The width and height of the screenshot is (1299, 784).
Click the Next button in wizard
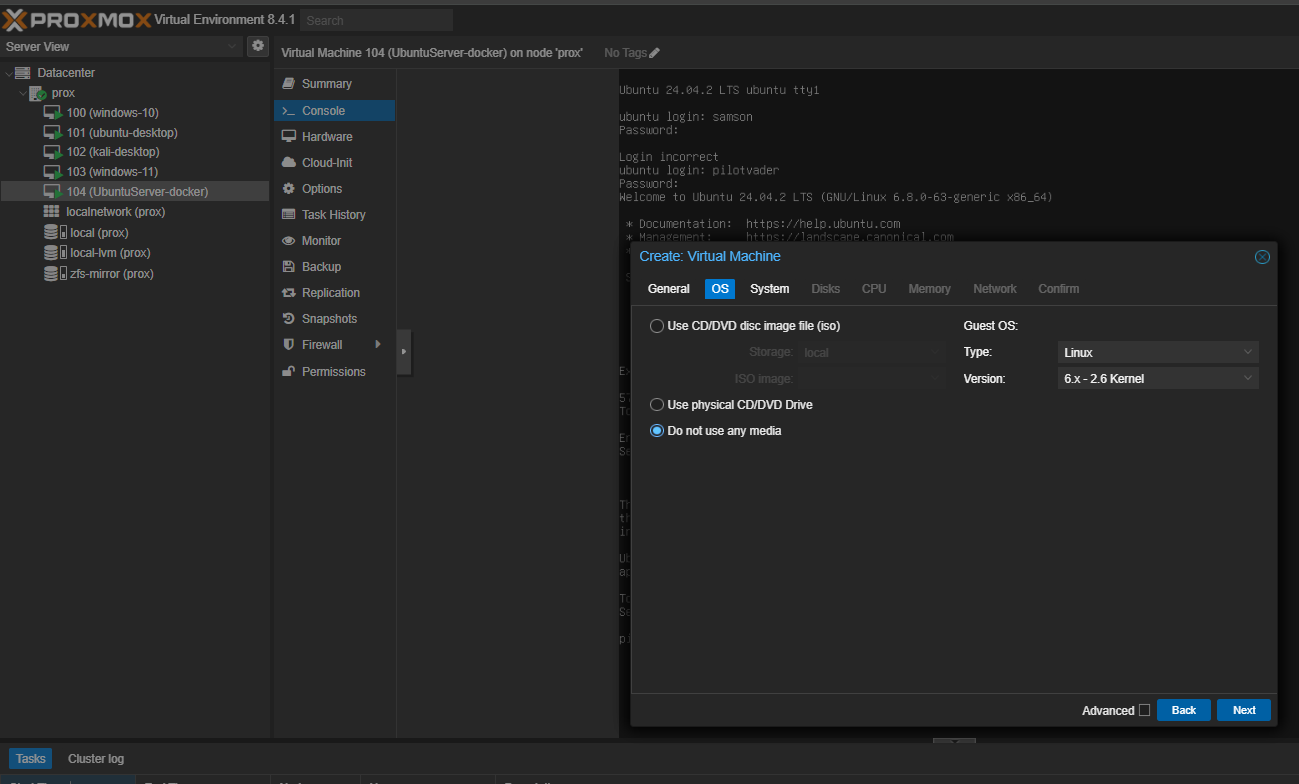(x=1243, y=710)
